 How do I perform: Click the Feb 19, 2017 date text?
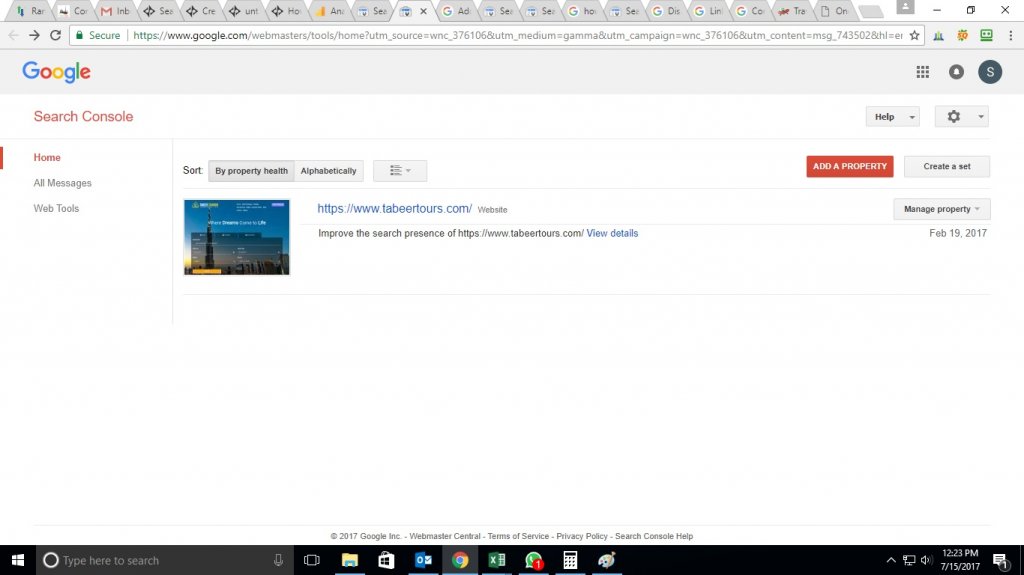click(x=958, y=233)
